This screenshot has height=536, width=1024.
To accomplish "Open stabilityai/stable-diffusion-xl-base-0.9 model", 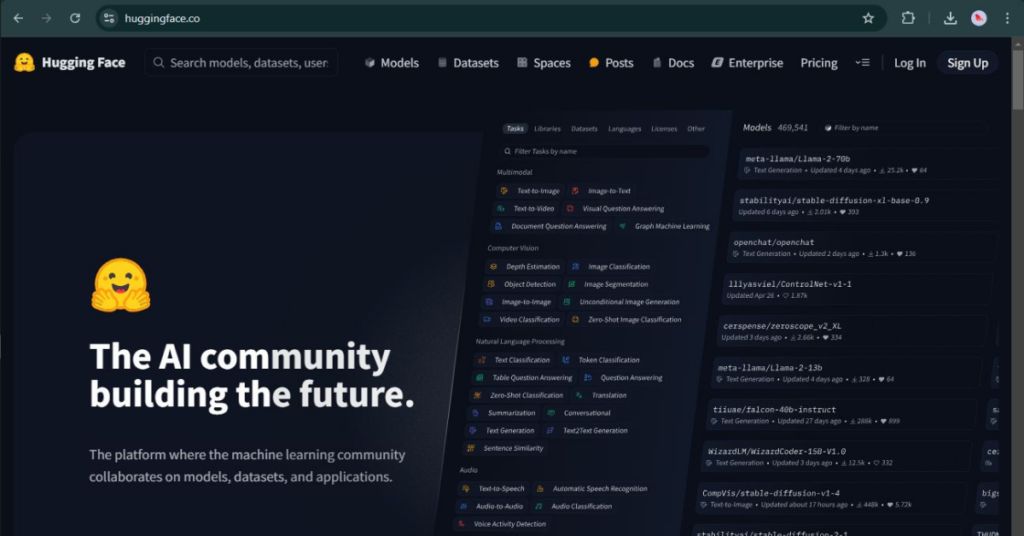I will 866,206.
